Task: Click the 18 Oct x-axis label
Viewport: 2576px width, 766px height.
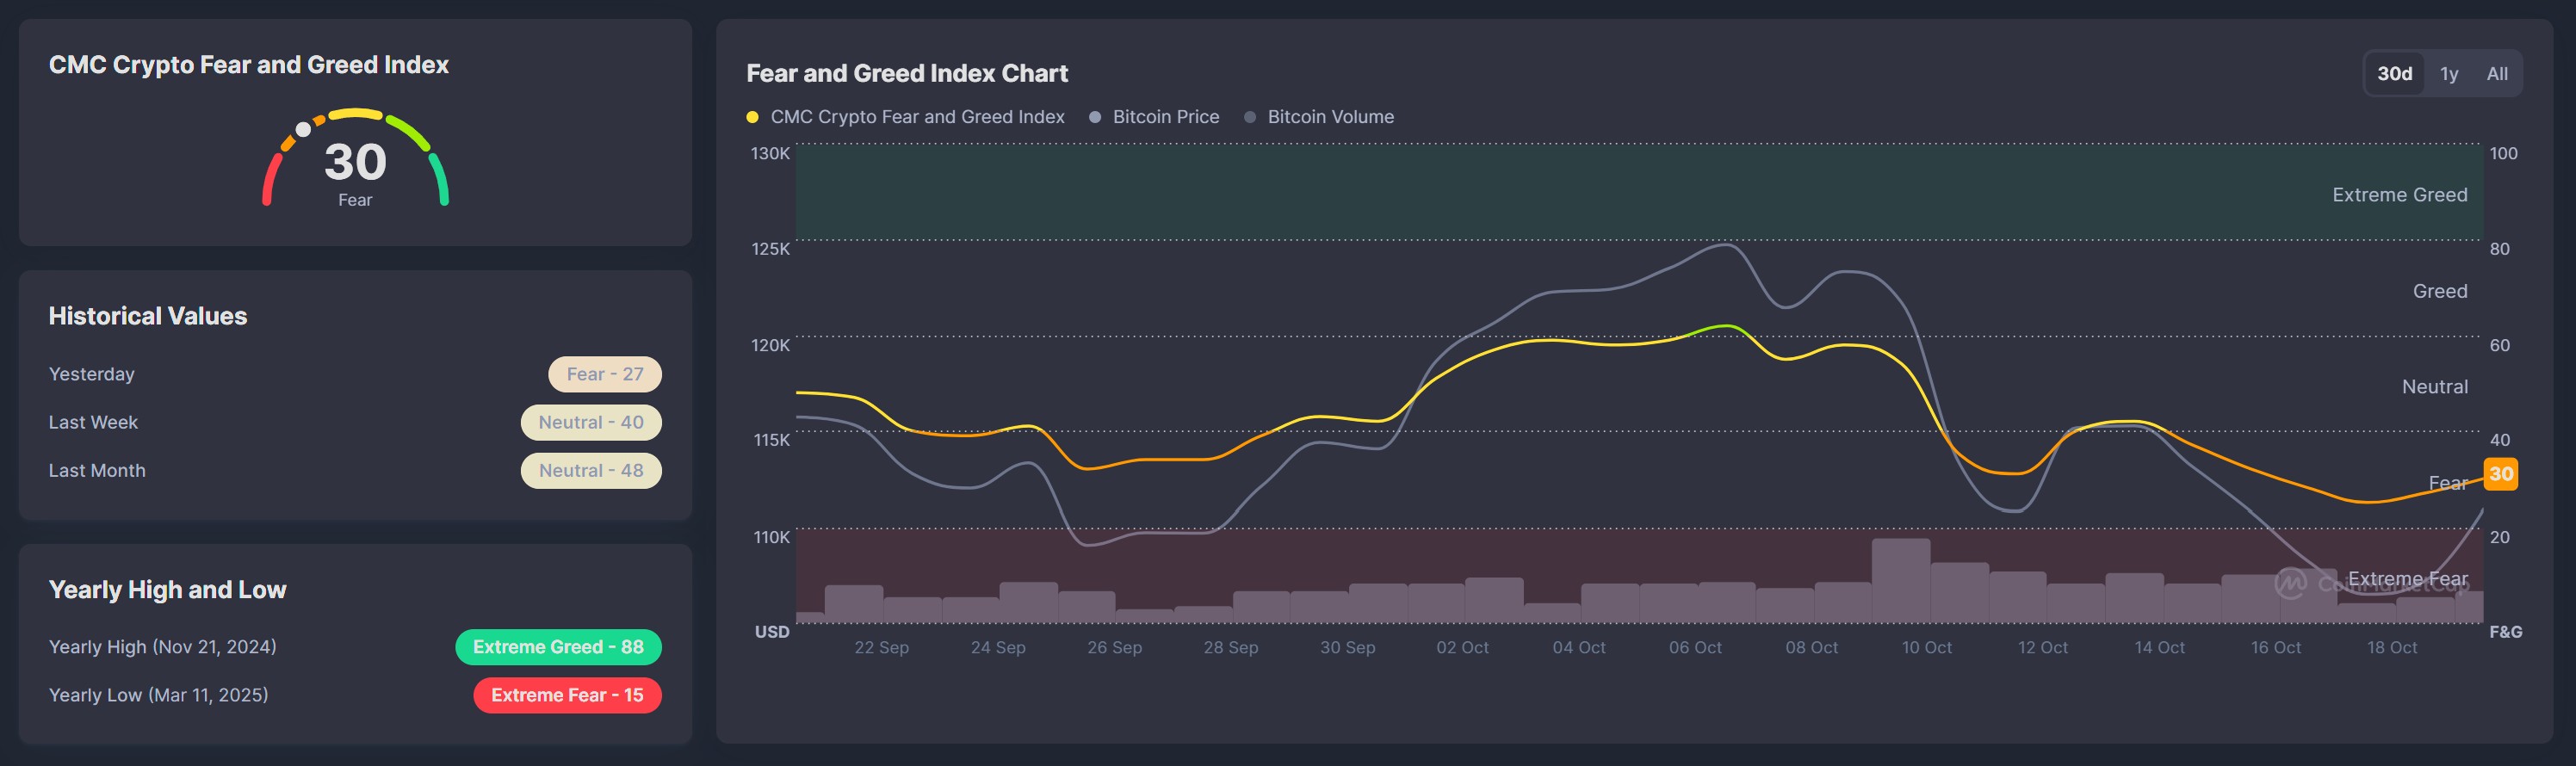Action: (2391, 647)
